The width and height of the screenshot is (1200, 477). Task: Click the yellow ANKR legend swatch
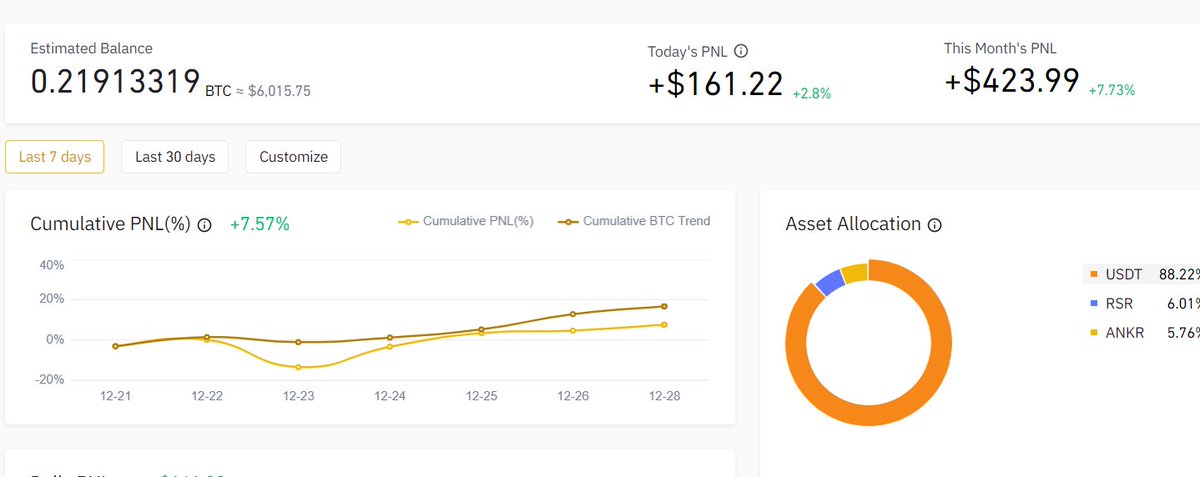(1095, 333)
